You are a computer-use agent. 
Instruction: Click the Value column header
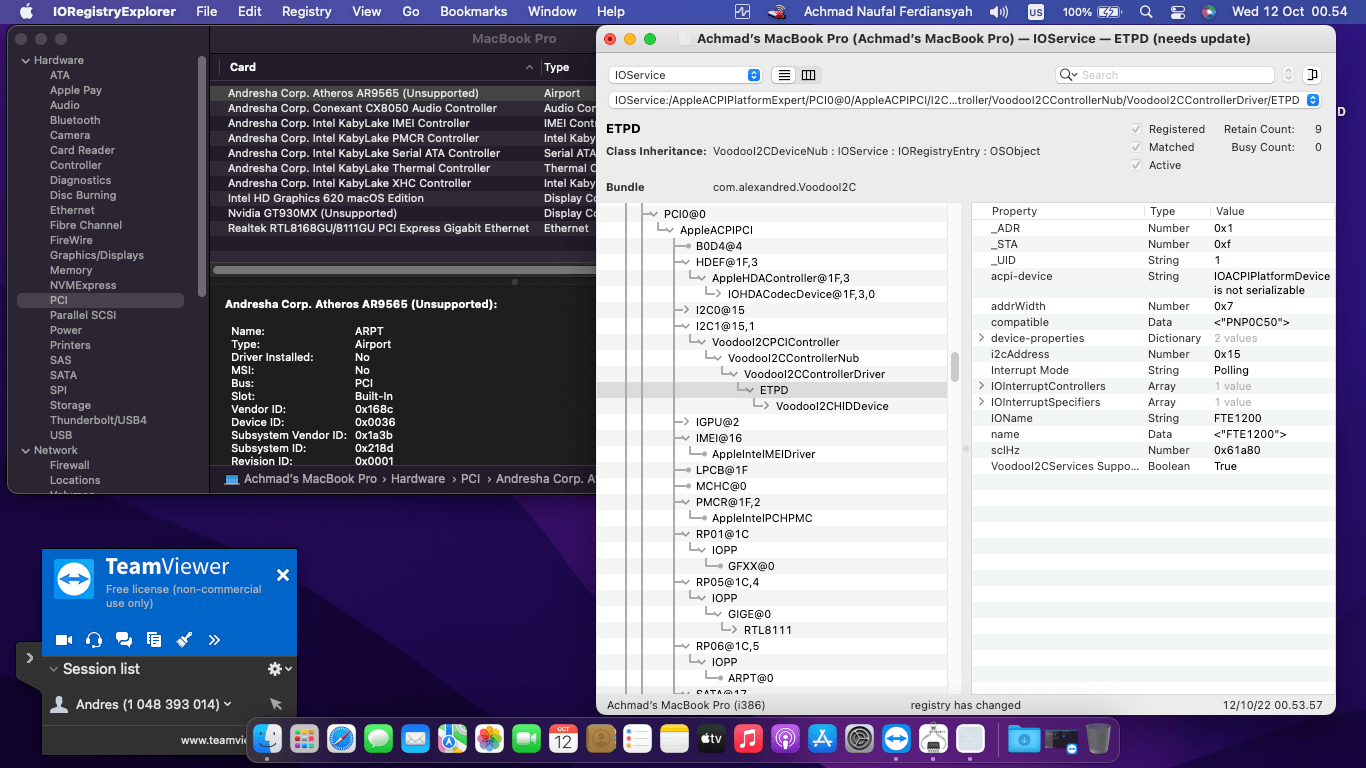click(1230, 211)
